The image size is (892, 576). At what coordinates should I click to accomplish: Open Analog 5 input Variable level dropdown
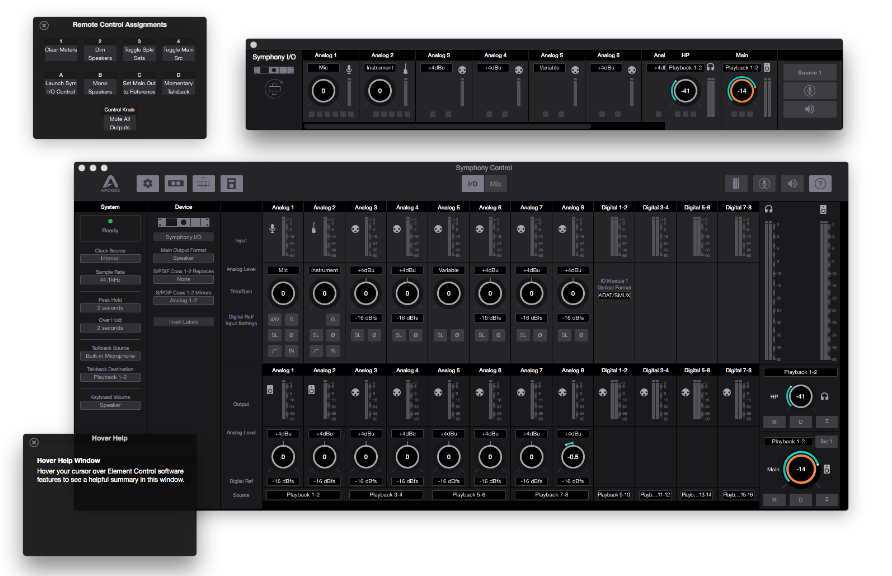point(447,270)
